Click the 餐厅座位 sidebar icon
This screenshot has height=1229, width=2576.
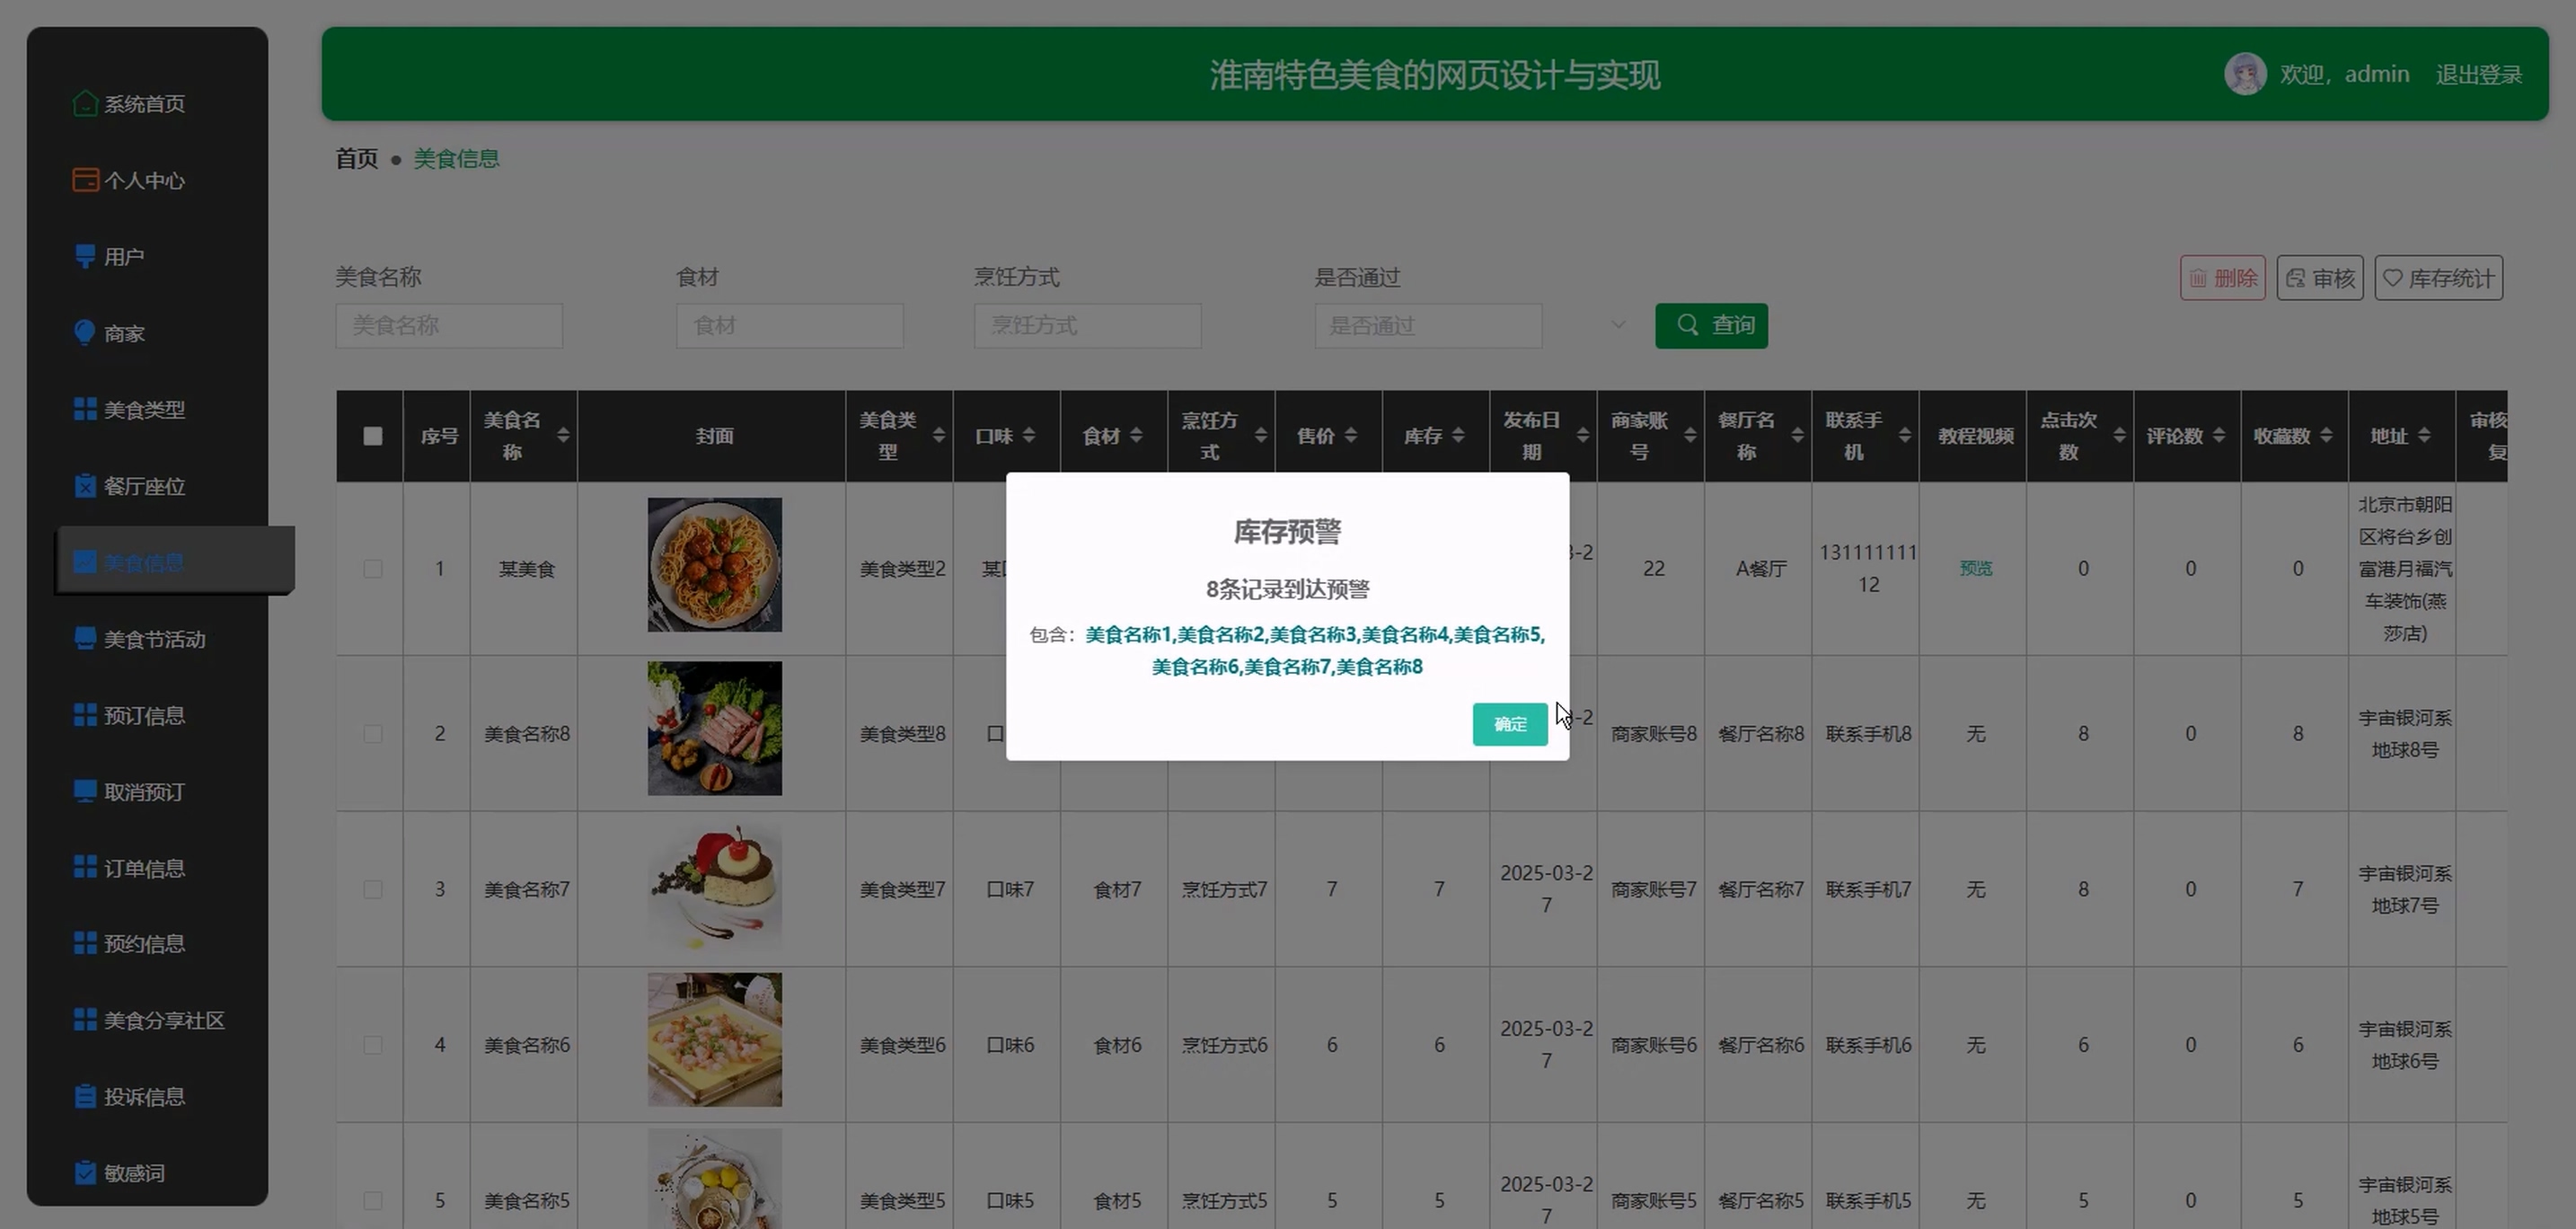[x=85, y=486]
